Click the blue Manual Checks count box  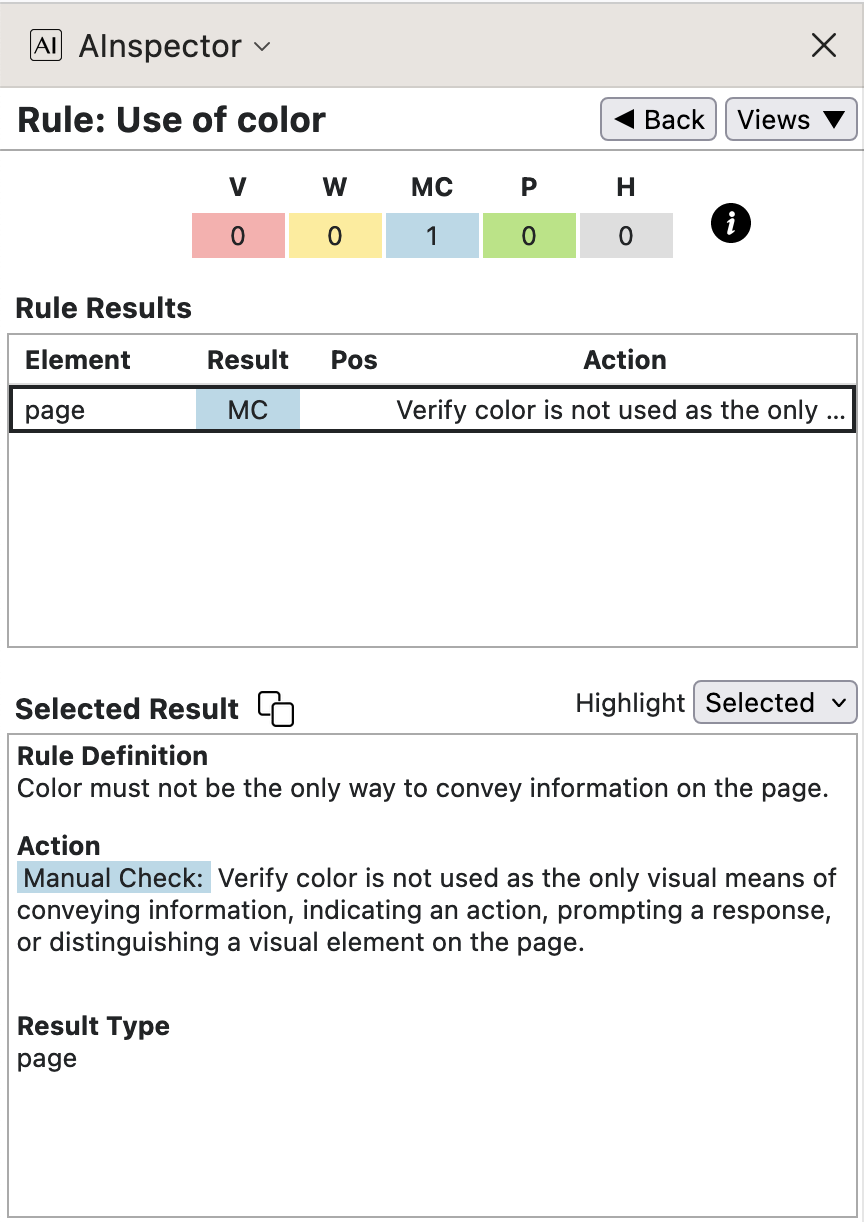tap(432, 236)
